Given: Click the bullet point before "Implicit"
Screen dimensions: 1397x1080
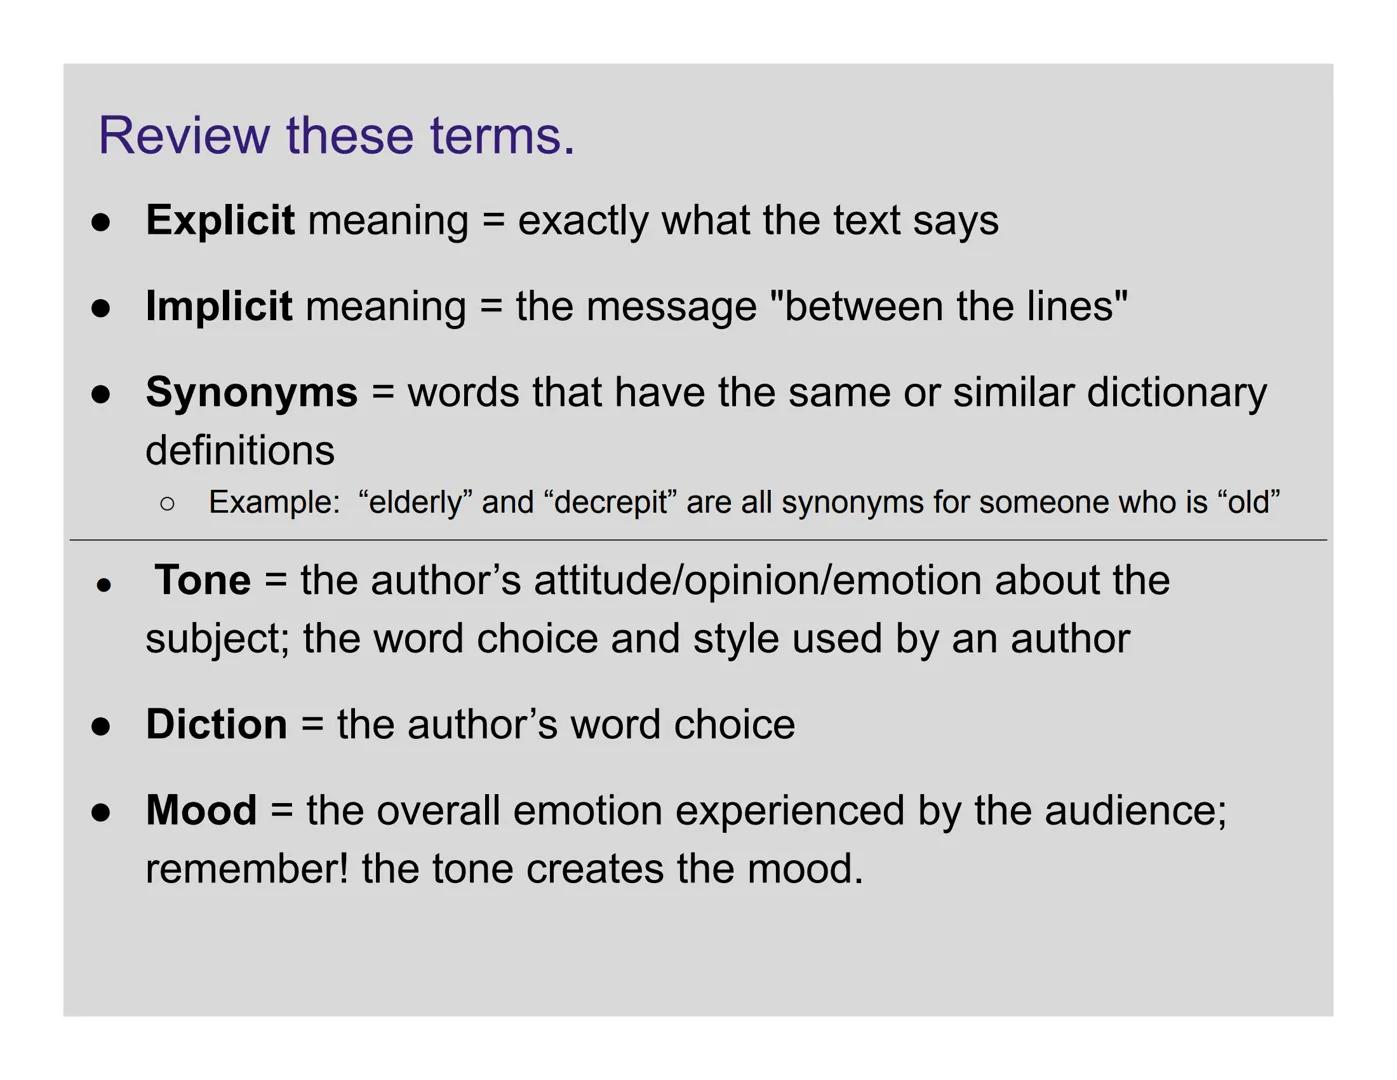Looking at the screenshot, I should 101,308.
